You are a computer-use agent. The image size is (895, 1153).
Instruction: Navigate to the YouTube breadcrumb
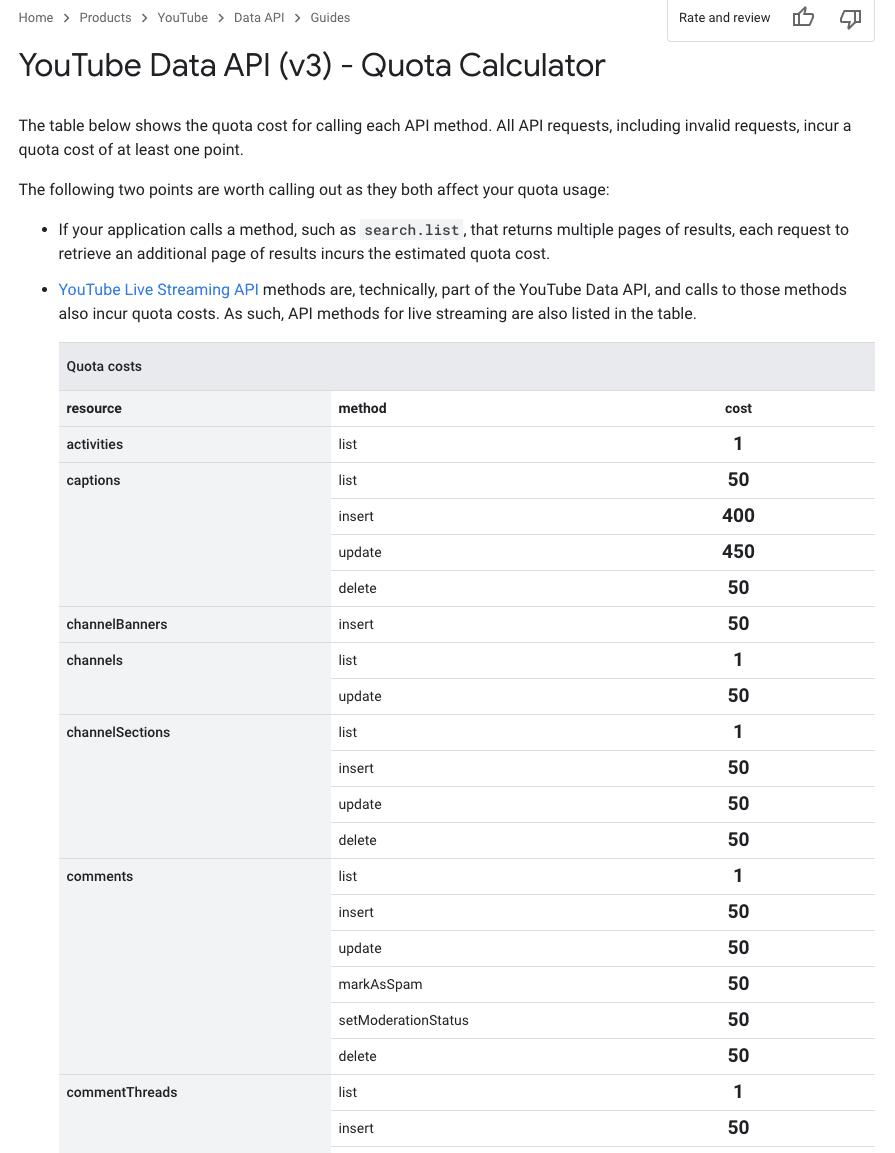(183, 18)
